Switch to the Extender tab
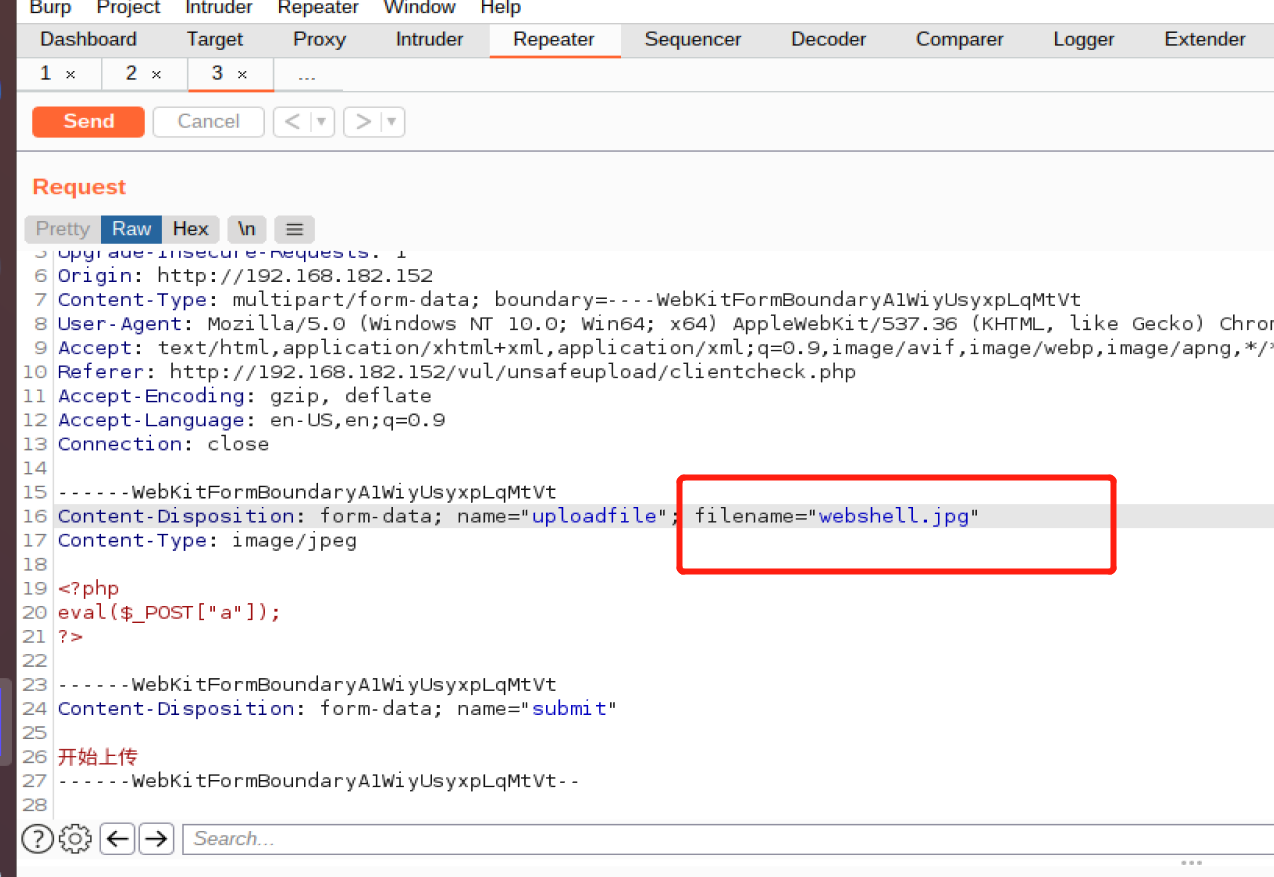This screenshot has width=1274, height=877. 1205,40
